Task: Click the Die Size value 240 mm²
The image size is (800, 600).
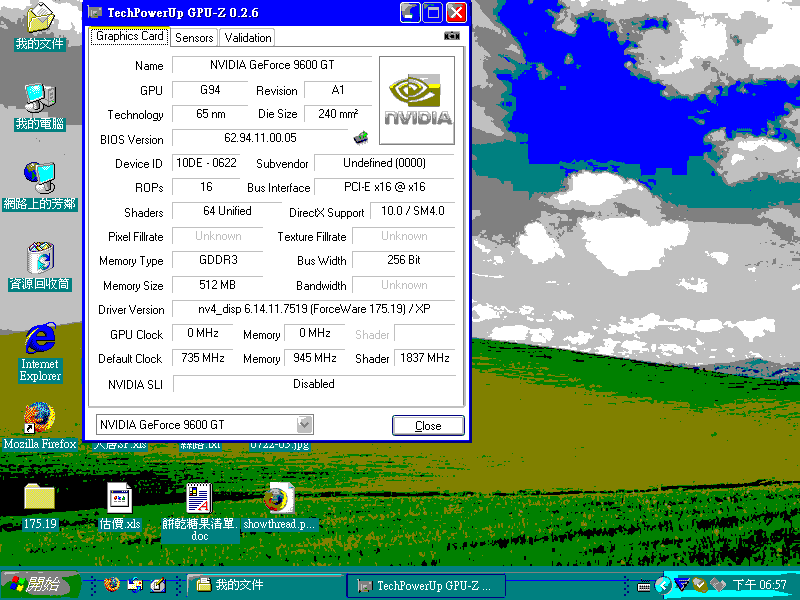Action: [x=338, y=114]
